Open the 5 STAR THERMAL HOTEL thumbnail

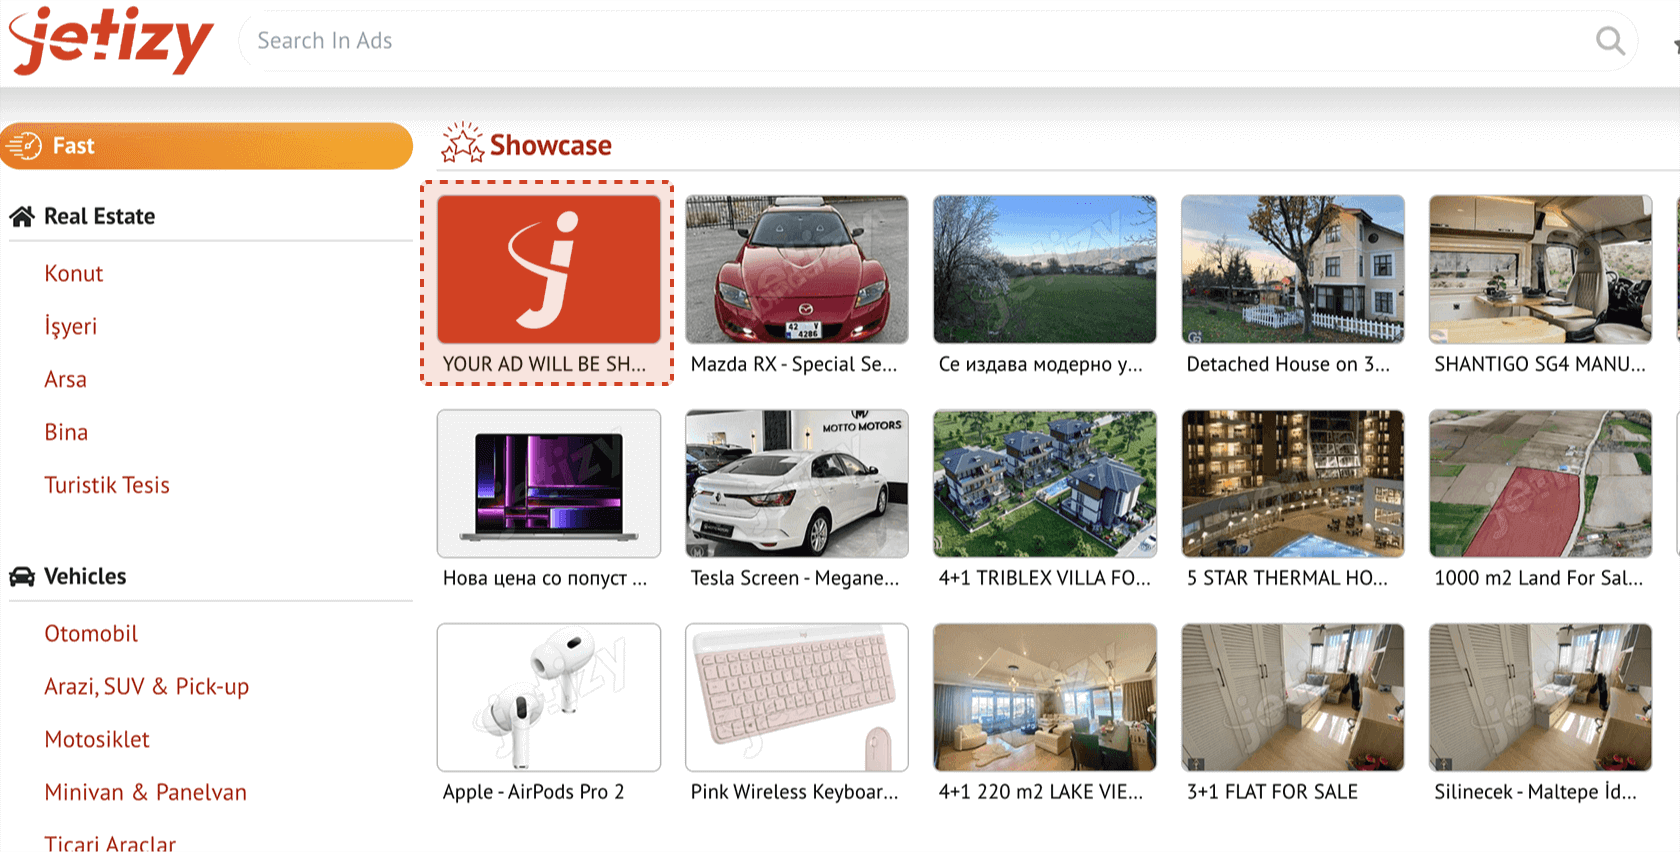pos(1293,483)
